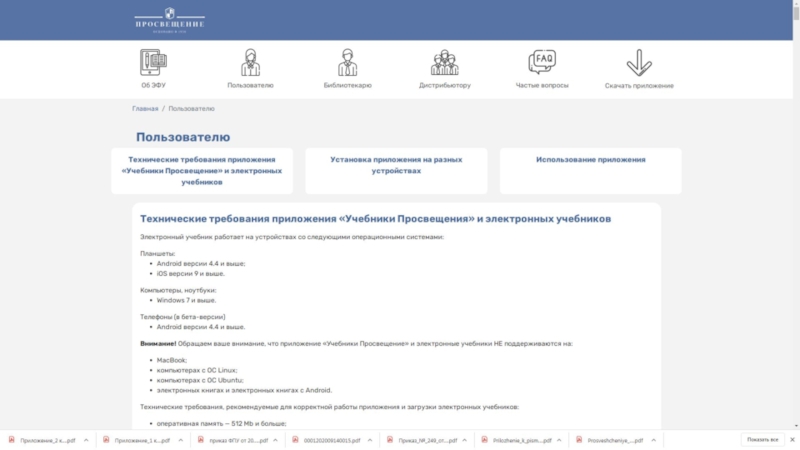Open the Технические требования приложения card

(202, 171)
